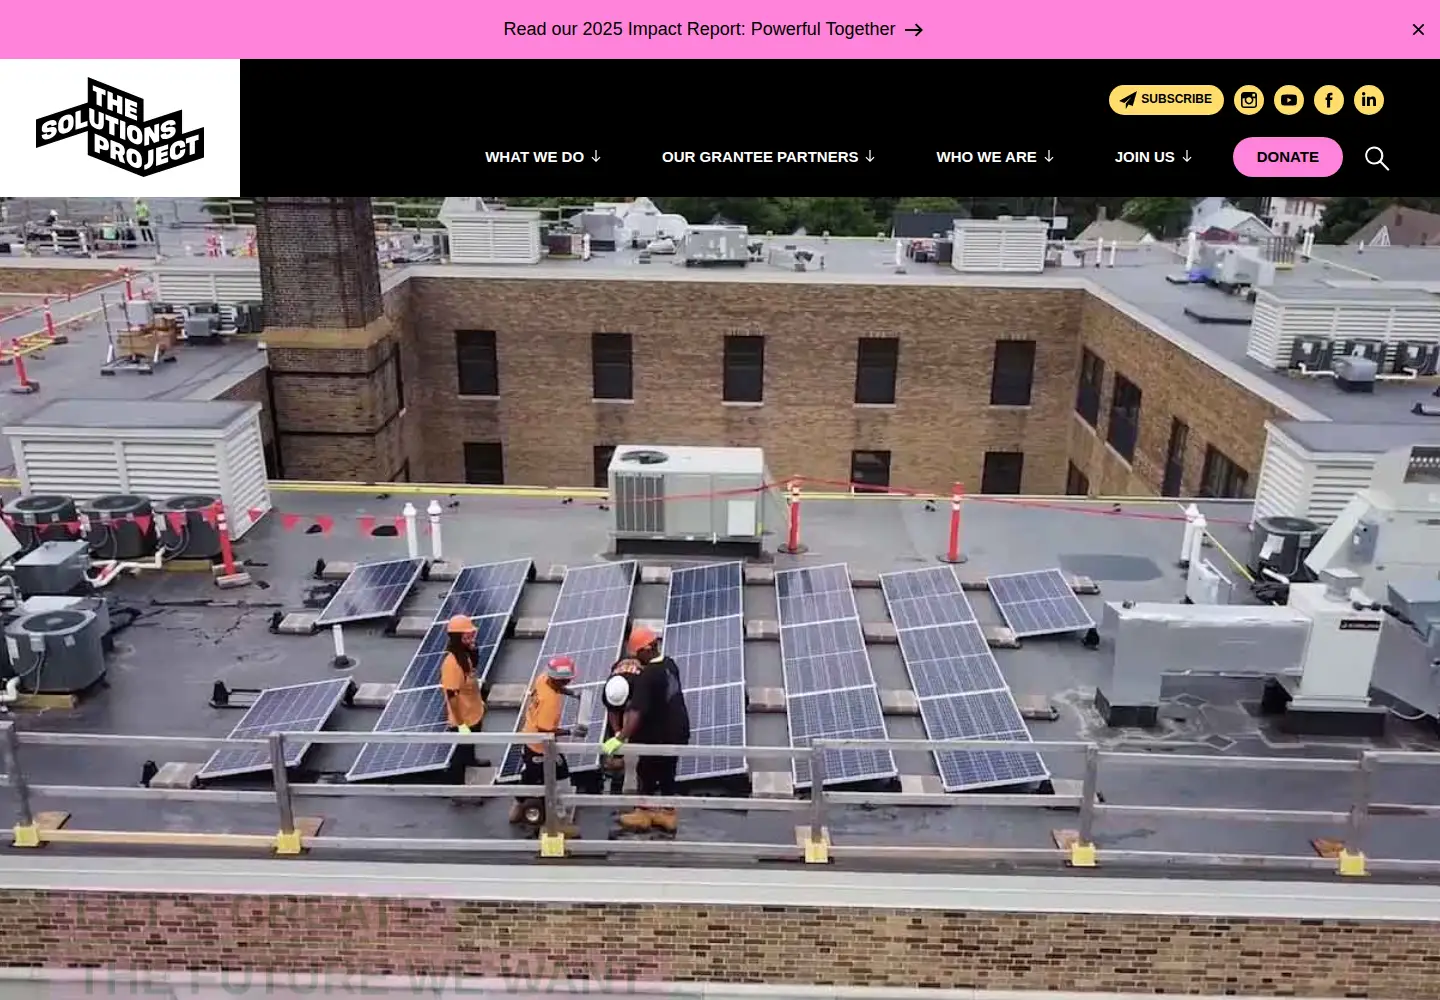This screenshot has width=1440, height=1000.
Task: Click The Solutions Project logo
Action: point(120,127)
